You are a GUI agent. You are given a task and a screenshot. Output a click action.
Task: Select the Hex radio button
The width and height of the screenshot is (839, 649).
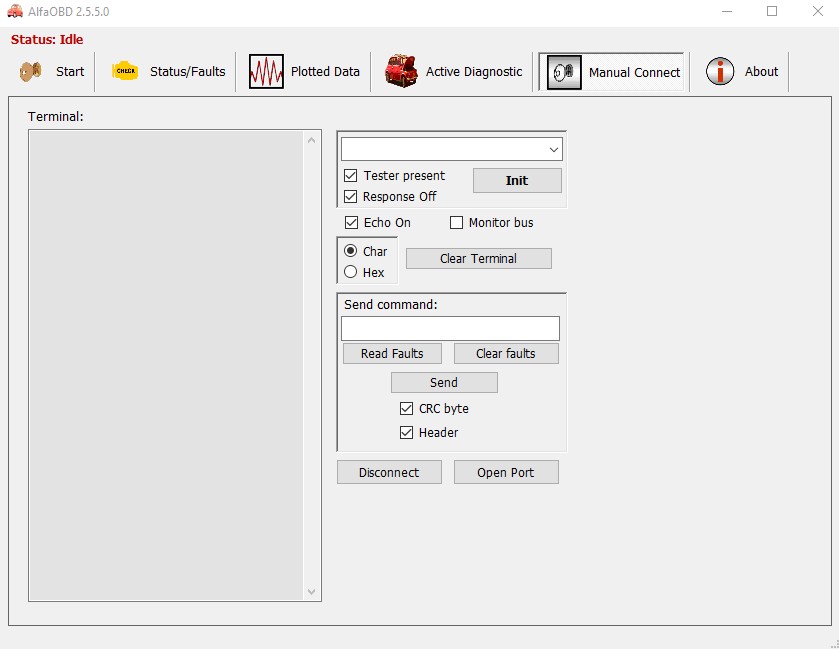point(351,272)
